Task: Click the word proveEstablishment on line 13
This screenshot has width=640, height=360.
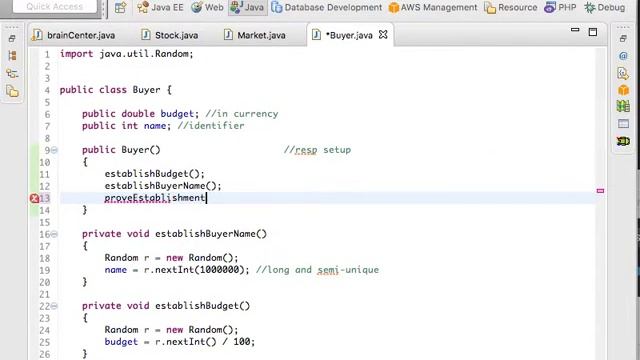Action: [x=155, y=198]
